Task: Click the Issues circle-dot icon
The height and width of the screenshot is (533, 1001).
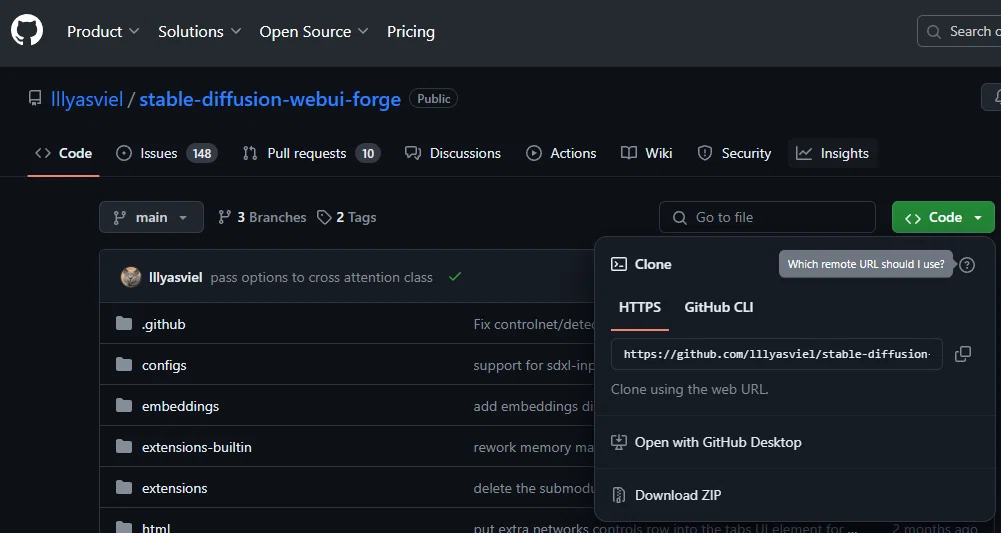Action: pyautogui.click(x=124, y=153)
